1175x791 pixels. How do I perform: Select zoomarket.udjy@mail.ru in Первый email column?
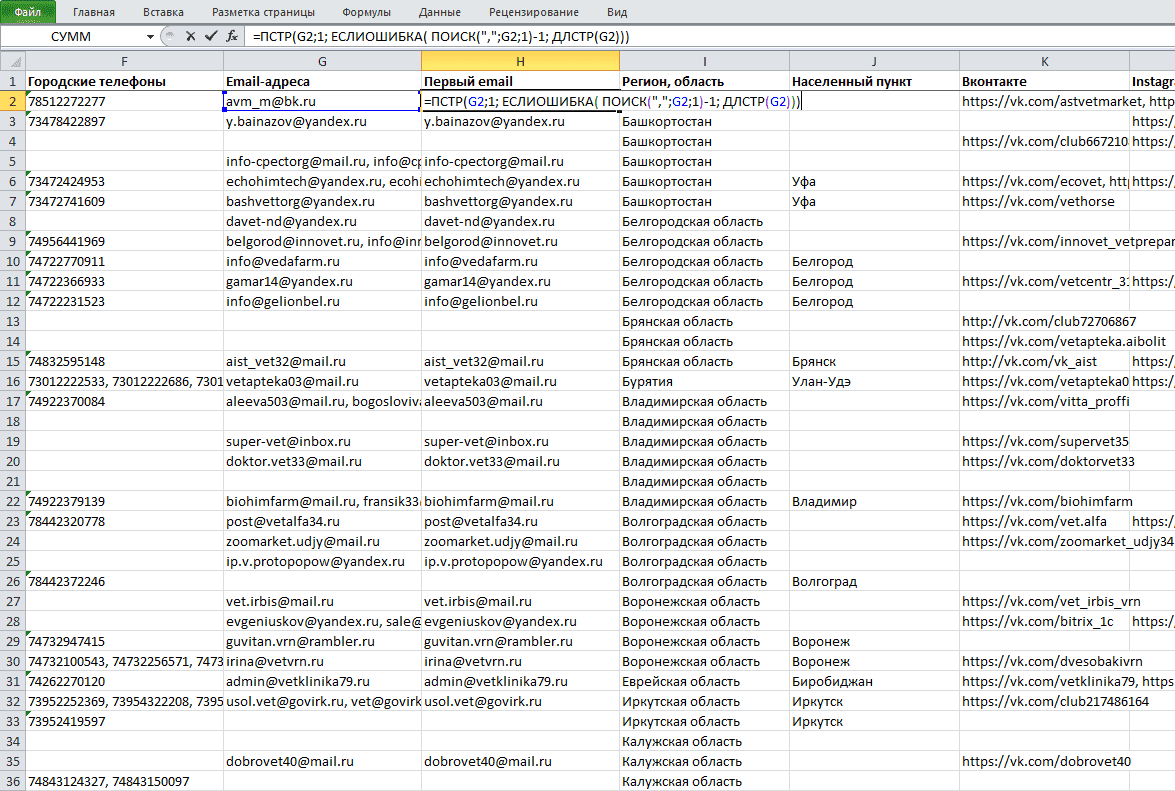520,542
